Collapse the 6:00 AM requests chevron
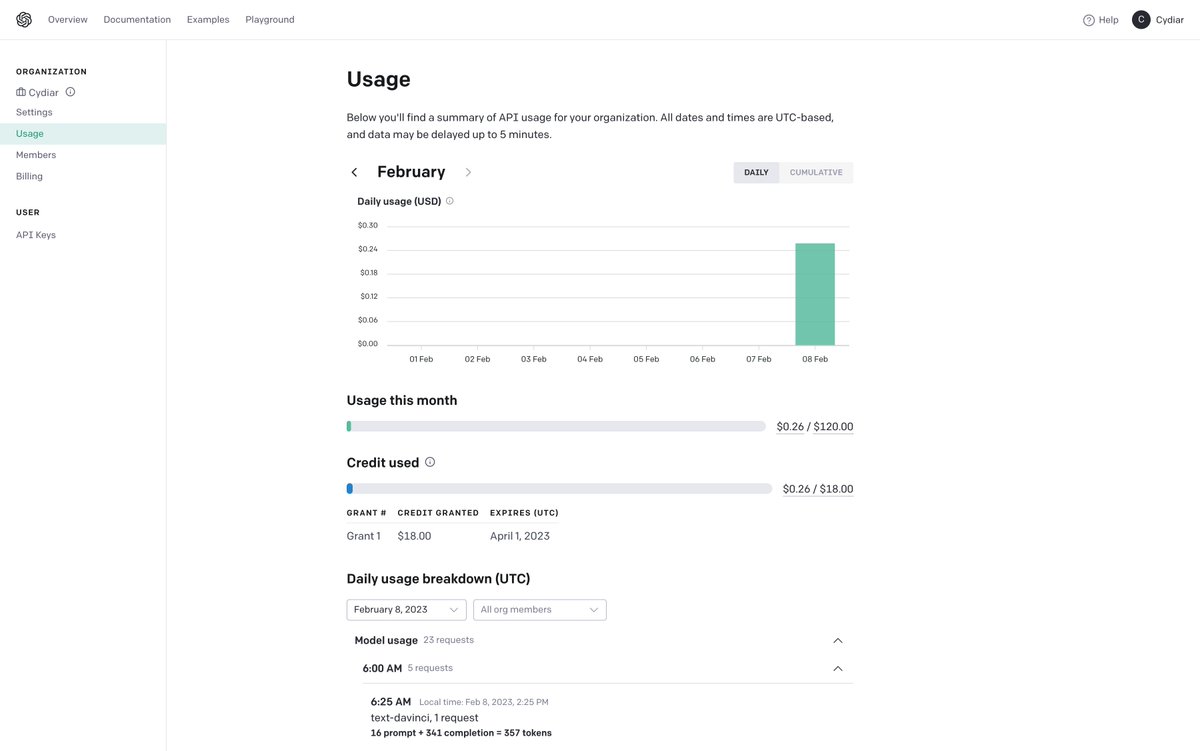This screenshot has height=751, width=1200. [x=838, y=669]
